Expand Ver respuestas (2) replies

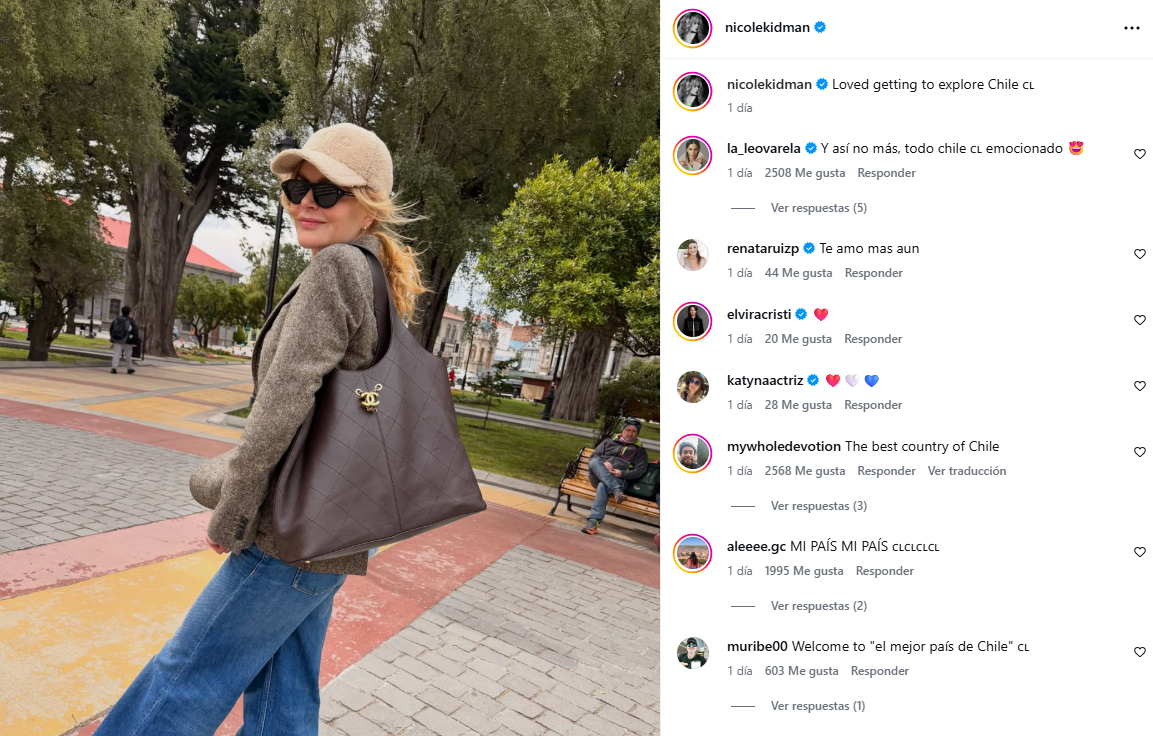tap(818, 606)
